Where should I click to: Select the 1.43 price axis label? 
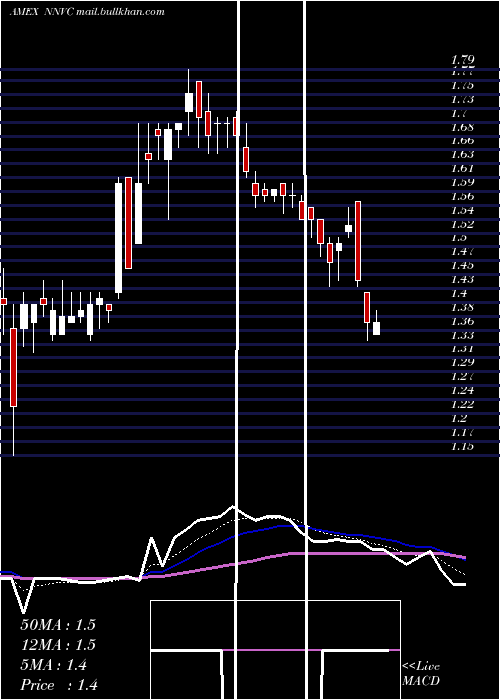[463, 279]
